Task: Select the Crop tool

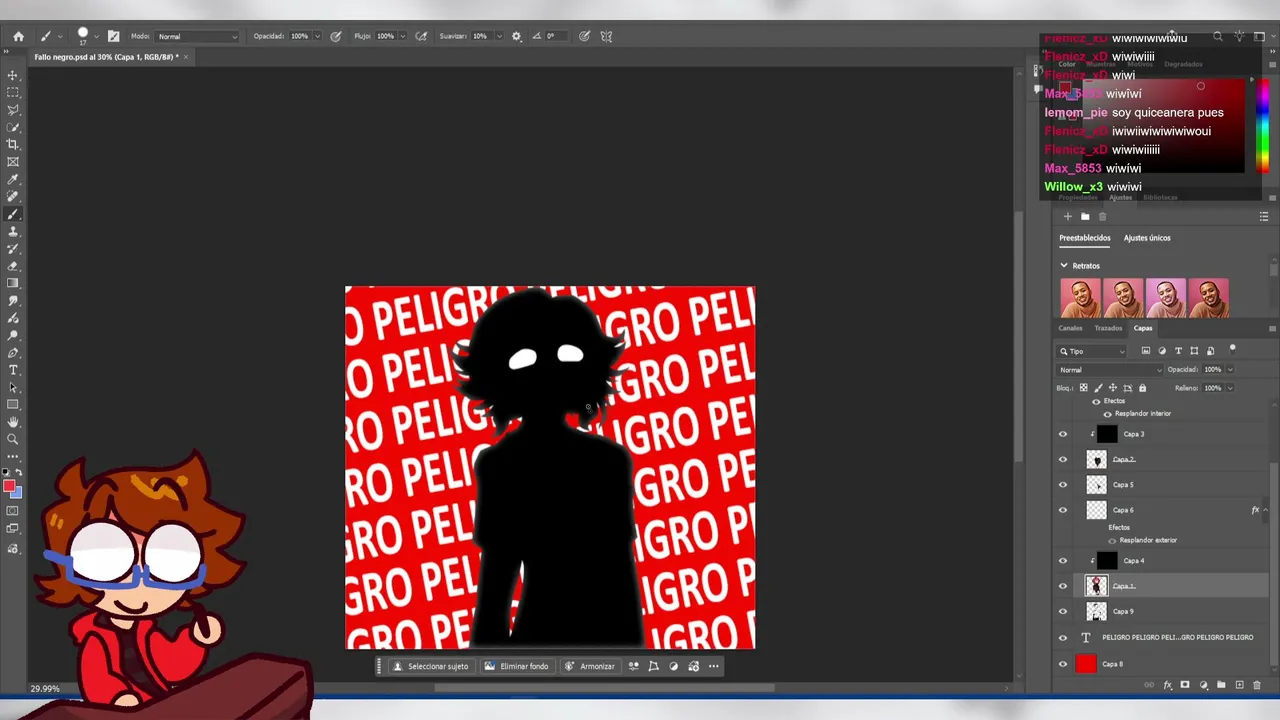Action: click(x=13, y=145)
